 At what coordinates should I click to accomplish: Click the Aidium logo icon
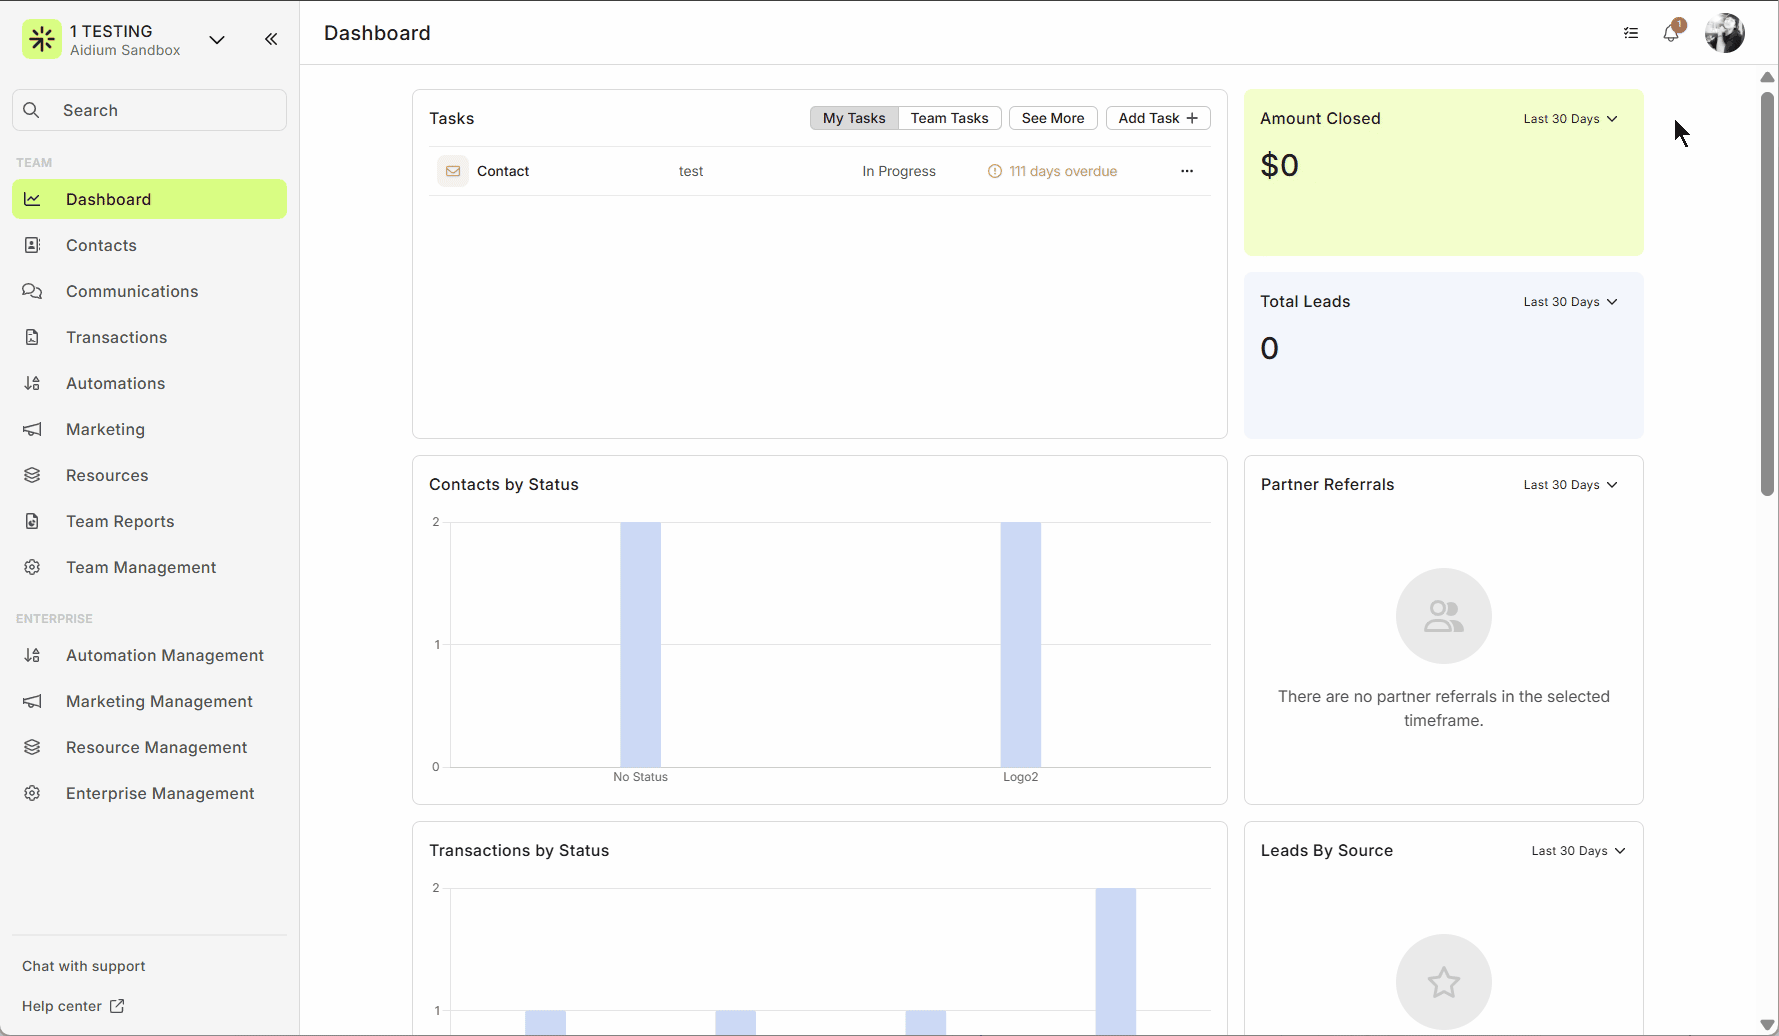tap(42, 39)
